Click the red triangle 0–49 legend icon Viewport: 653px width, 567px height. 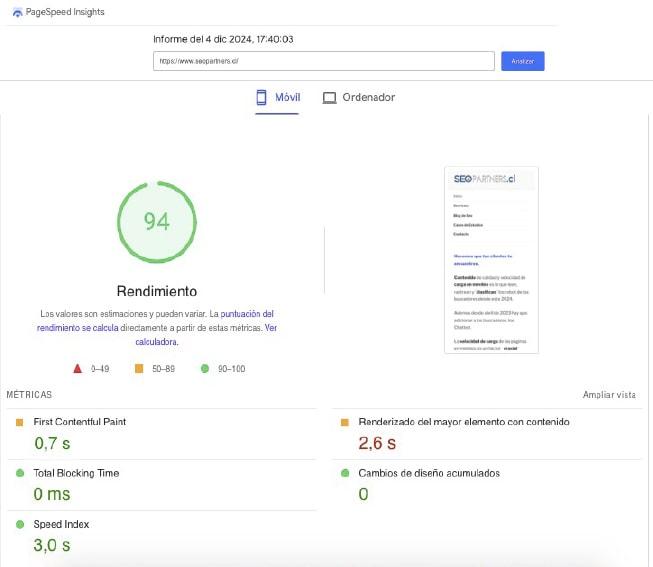(78, 369)
